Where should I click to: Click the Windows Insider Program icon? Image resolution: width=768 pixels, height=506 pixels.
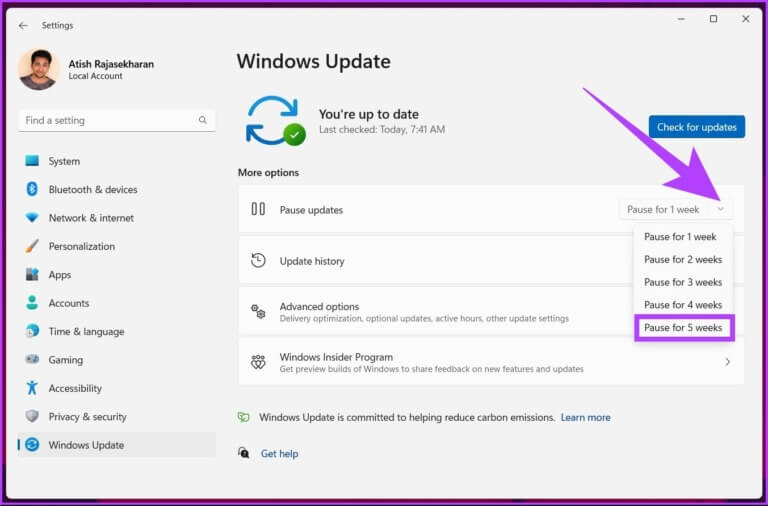pyautogui.click(x=258, y=362)
